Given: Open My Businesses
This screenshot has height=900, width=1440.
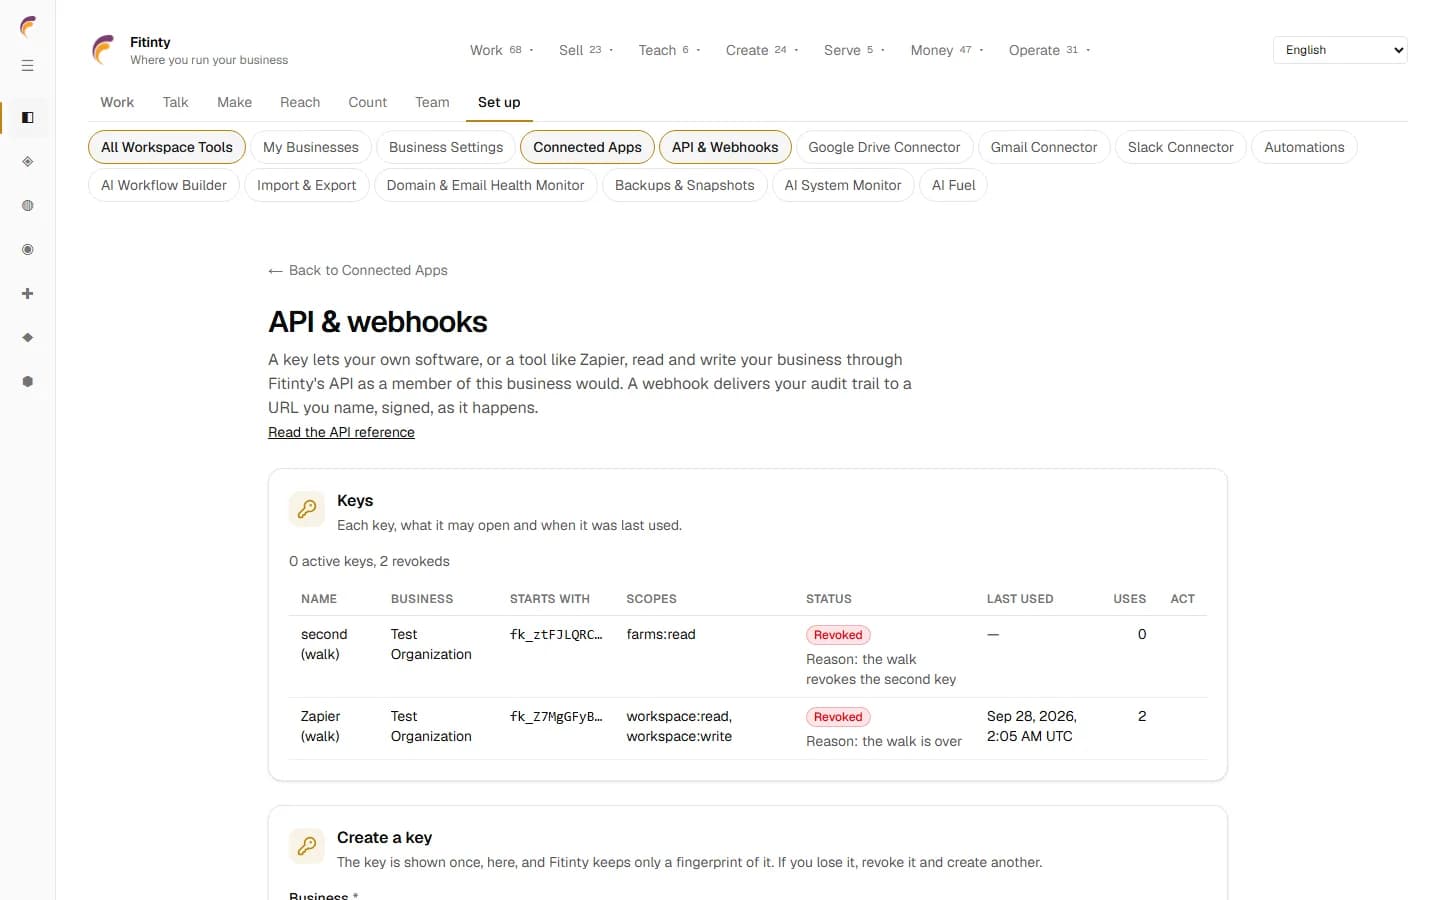Looking at the screenshot, I should click(311, 147).
